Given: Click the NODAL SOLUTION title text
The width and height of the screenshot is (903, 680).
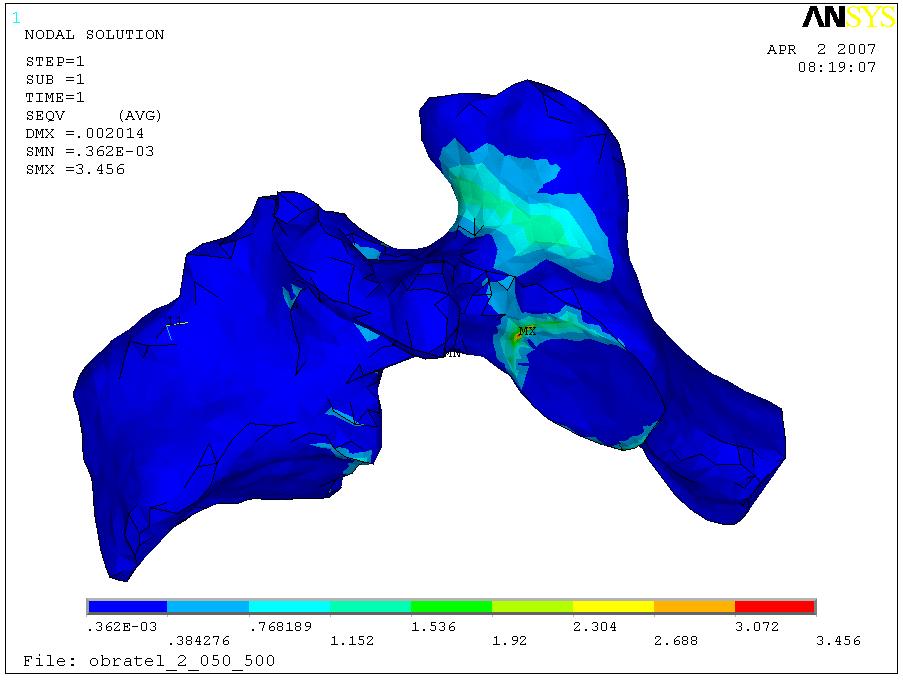Looking at the screenshot, I should (x=94, y=35).
